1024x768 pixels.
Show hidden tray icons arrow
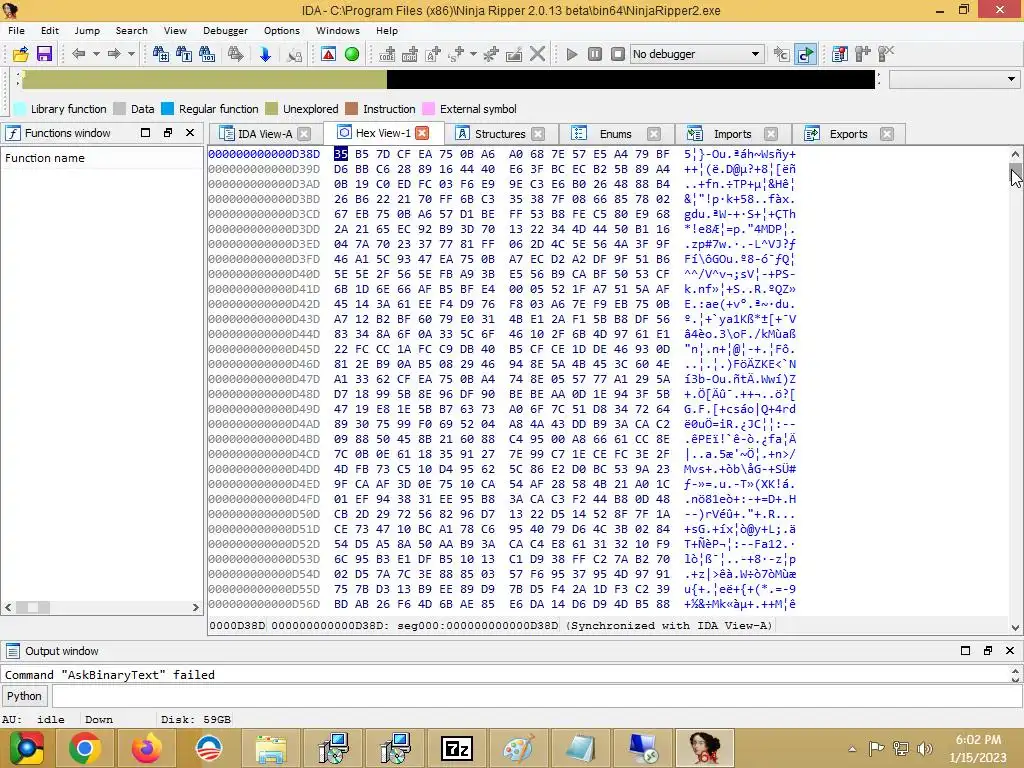852,749
